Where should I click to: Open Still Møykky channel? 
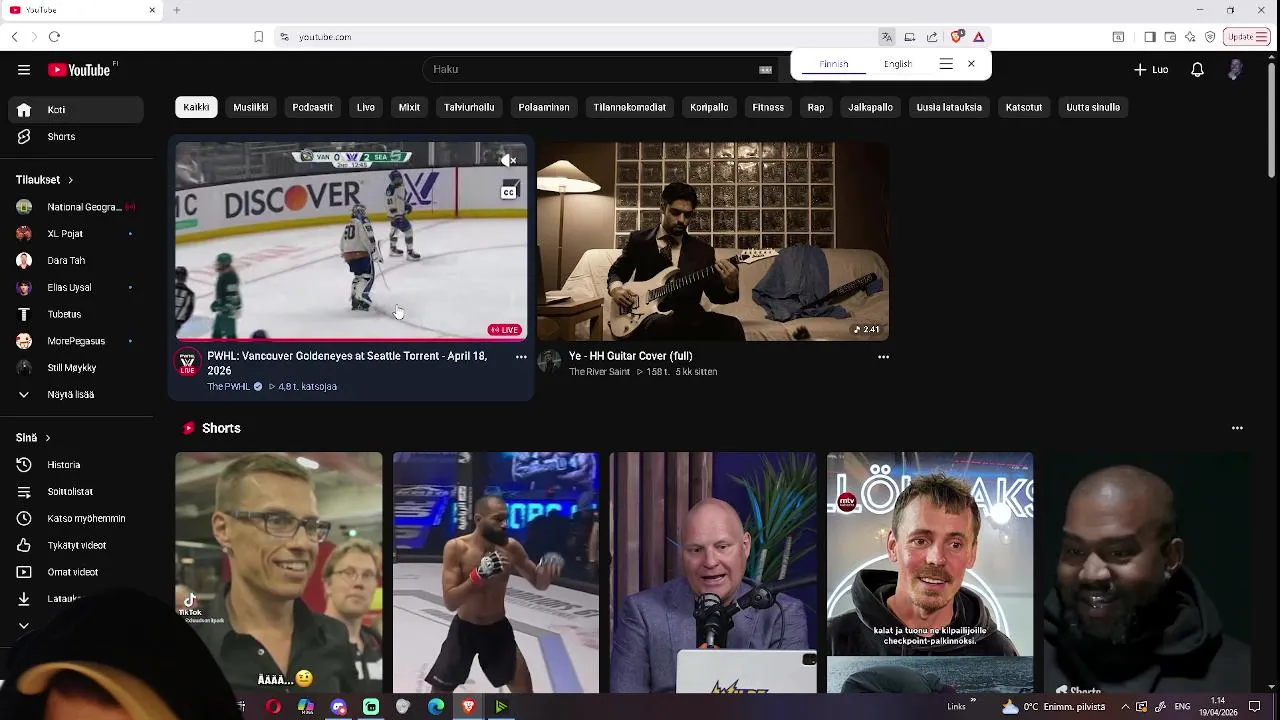76,368
